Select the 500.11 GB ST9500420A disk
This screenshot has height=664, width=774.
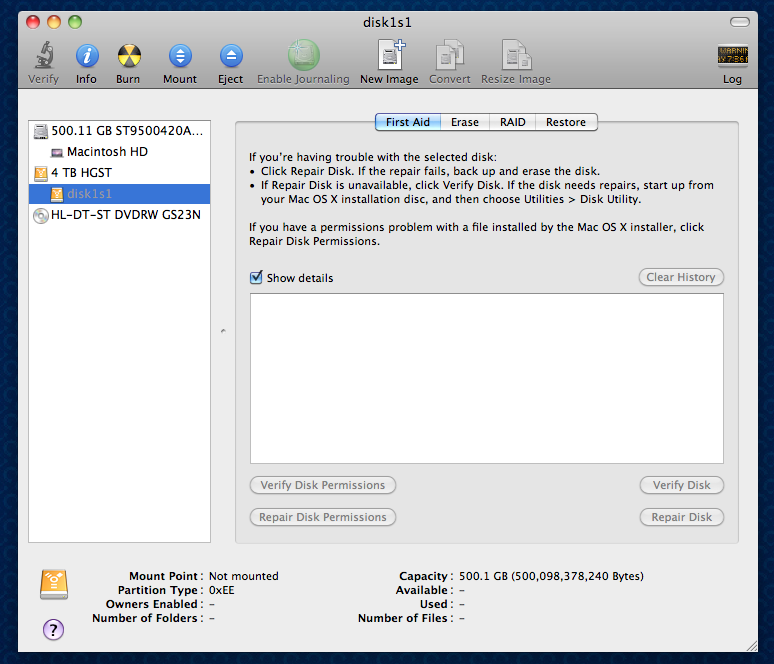tap(119, 131)
